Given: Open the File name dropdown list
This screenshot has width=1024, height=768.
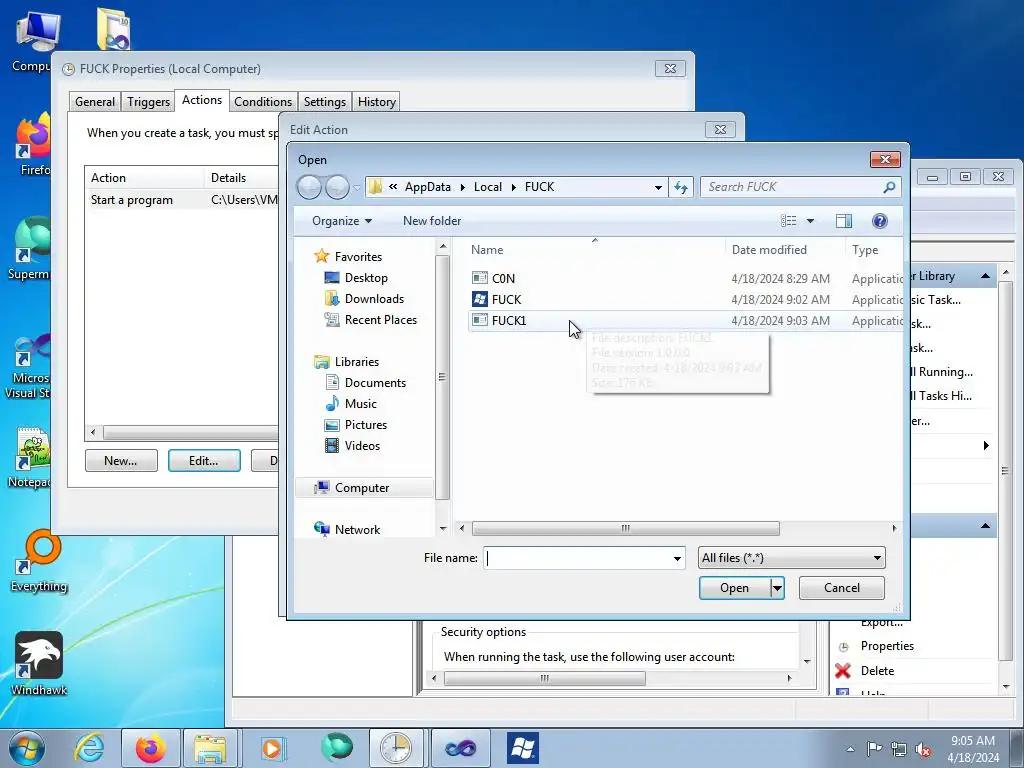Looking at the screenshot, I should click(x=677, y=558).
